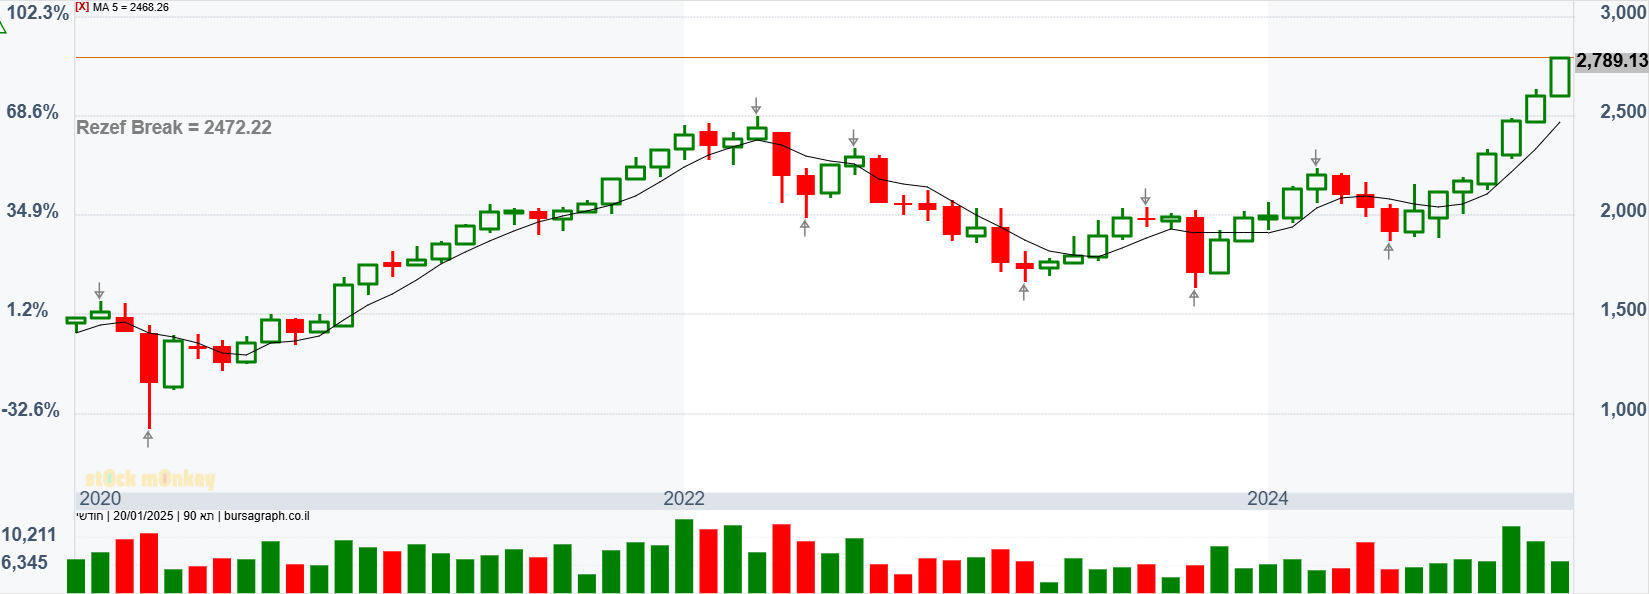Click the green triangle marker at left edge
The width and height of the screenshot is (1649, 594).
tap(2, 26)
